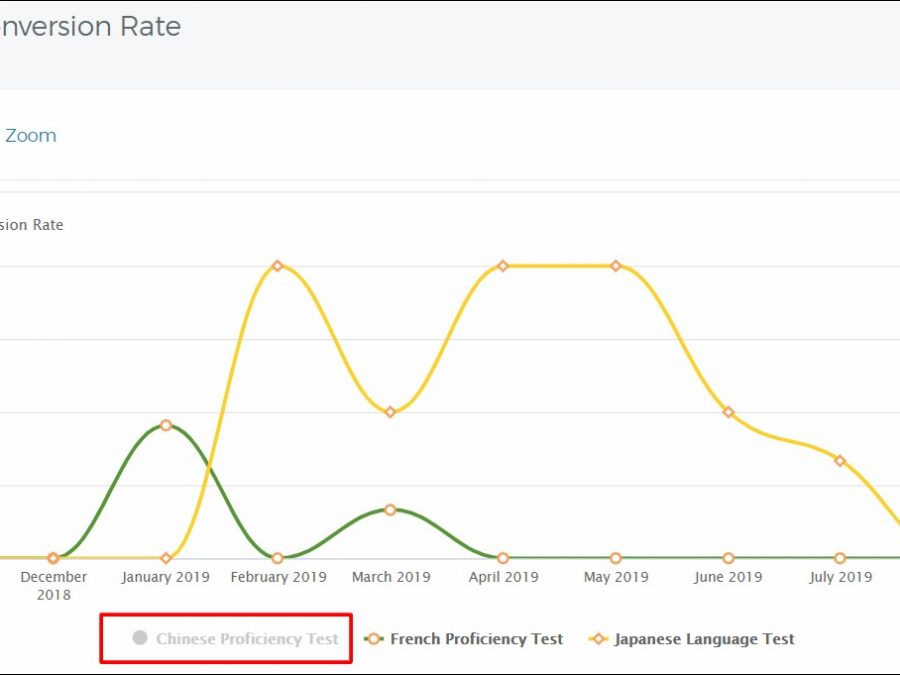Hide the French Proficiency Test series label

[x=476, y=639]
